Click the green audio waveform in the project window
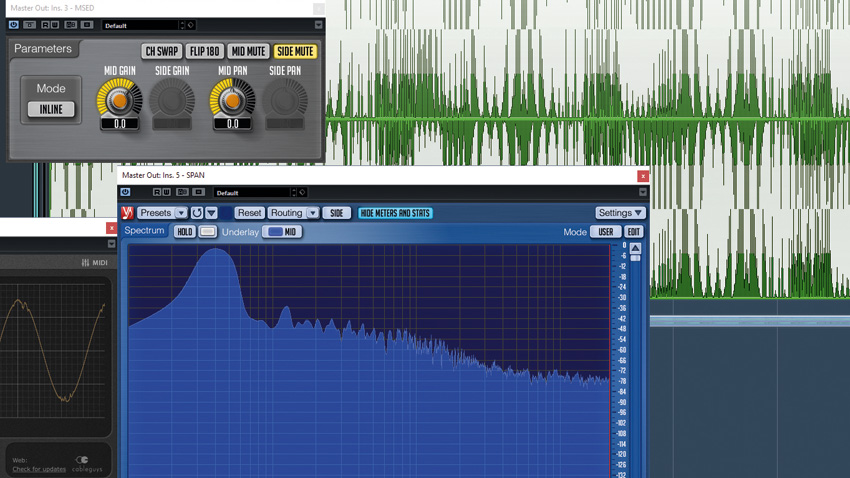This screenshot has width=850, height=478. 588,118
